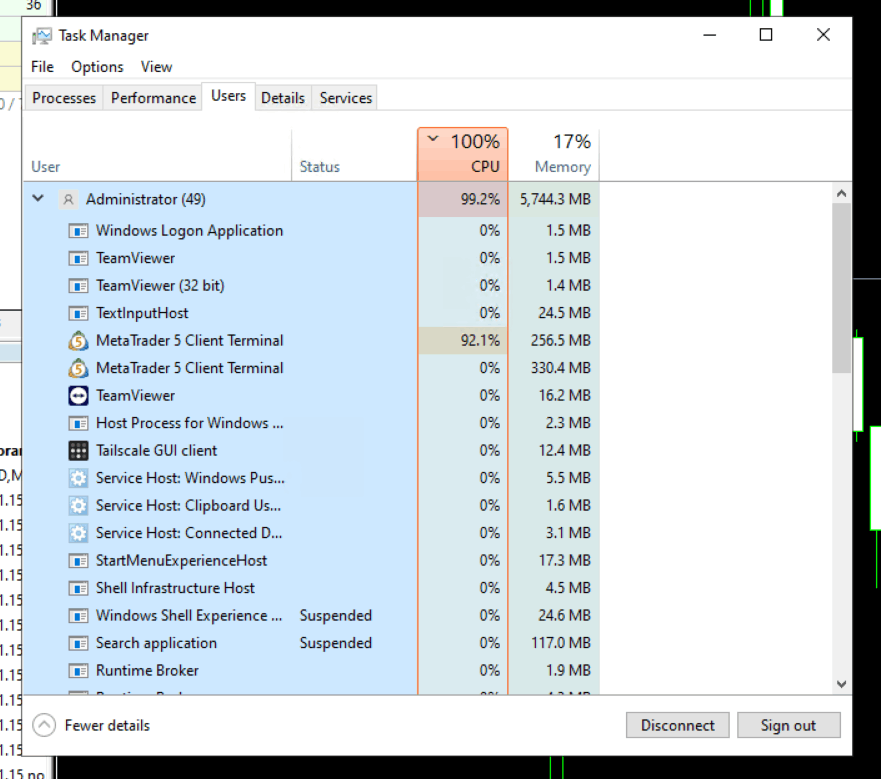881x779 pixels.
Task: Open the View menu
Action: [156, 67]
